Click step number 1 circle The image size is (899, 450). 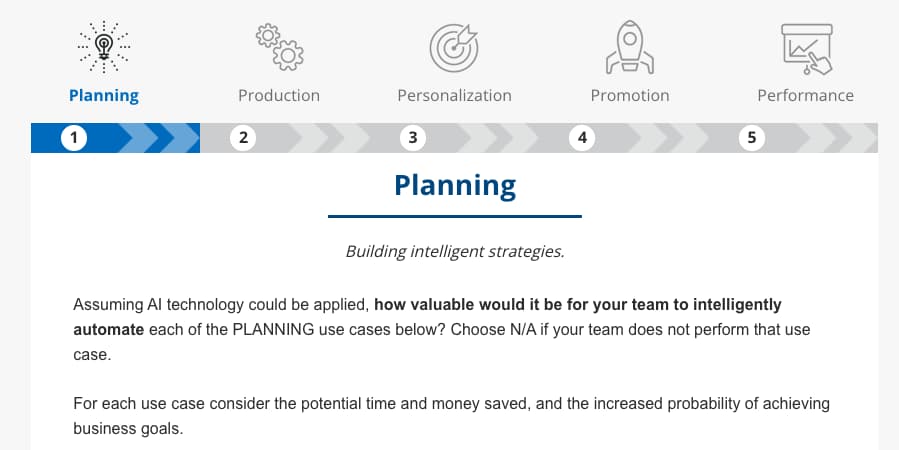point(74,138)
